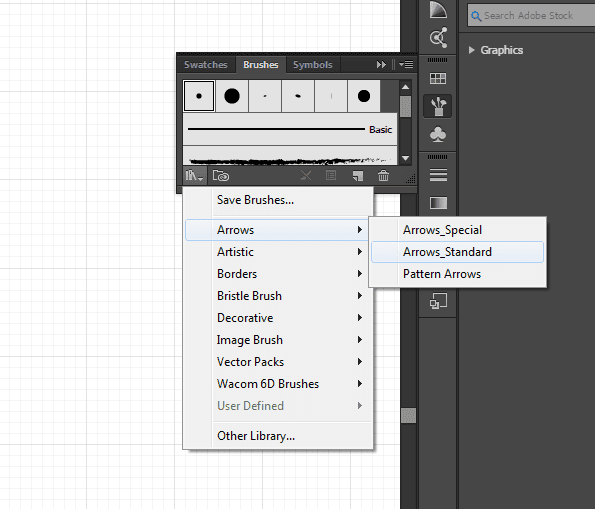
Task: Choose Other Library... menu item
Action: [x=277, y=436]
